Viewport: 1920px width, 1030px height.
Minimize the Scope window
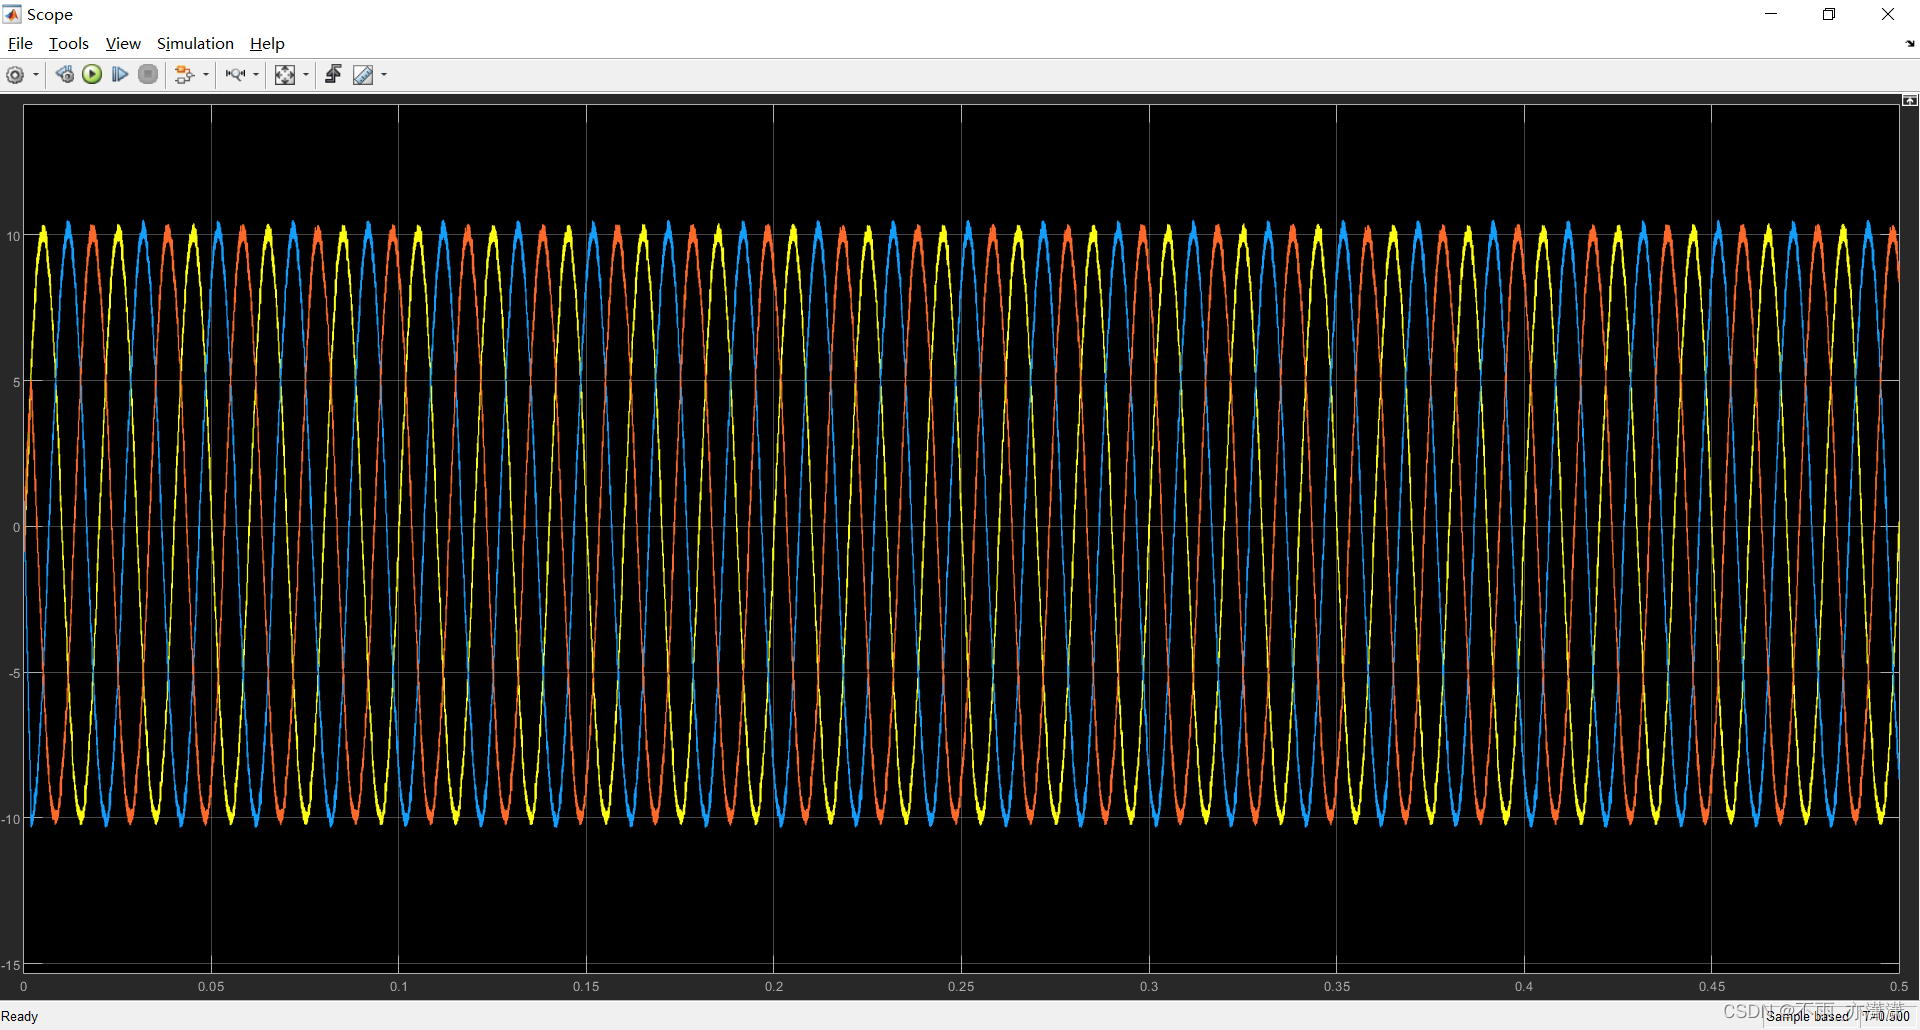(1771, 14)
